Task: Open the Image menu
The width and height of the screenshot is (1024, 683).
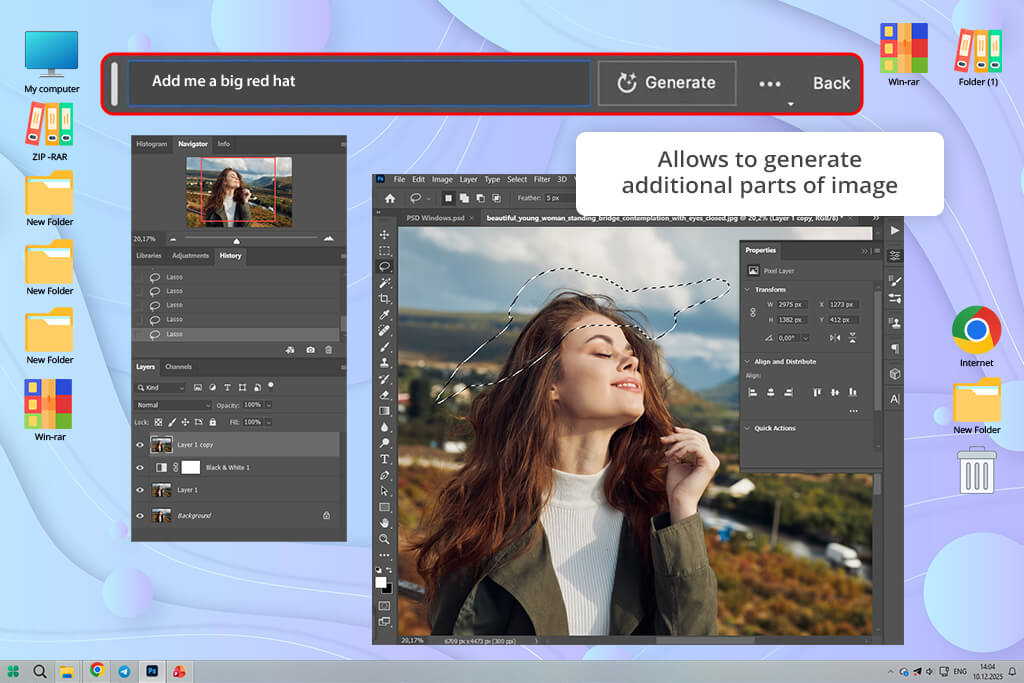Action: coord(441,179)
